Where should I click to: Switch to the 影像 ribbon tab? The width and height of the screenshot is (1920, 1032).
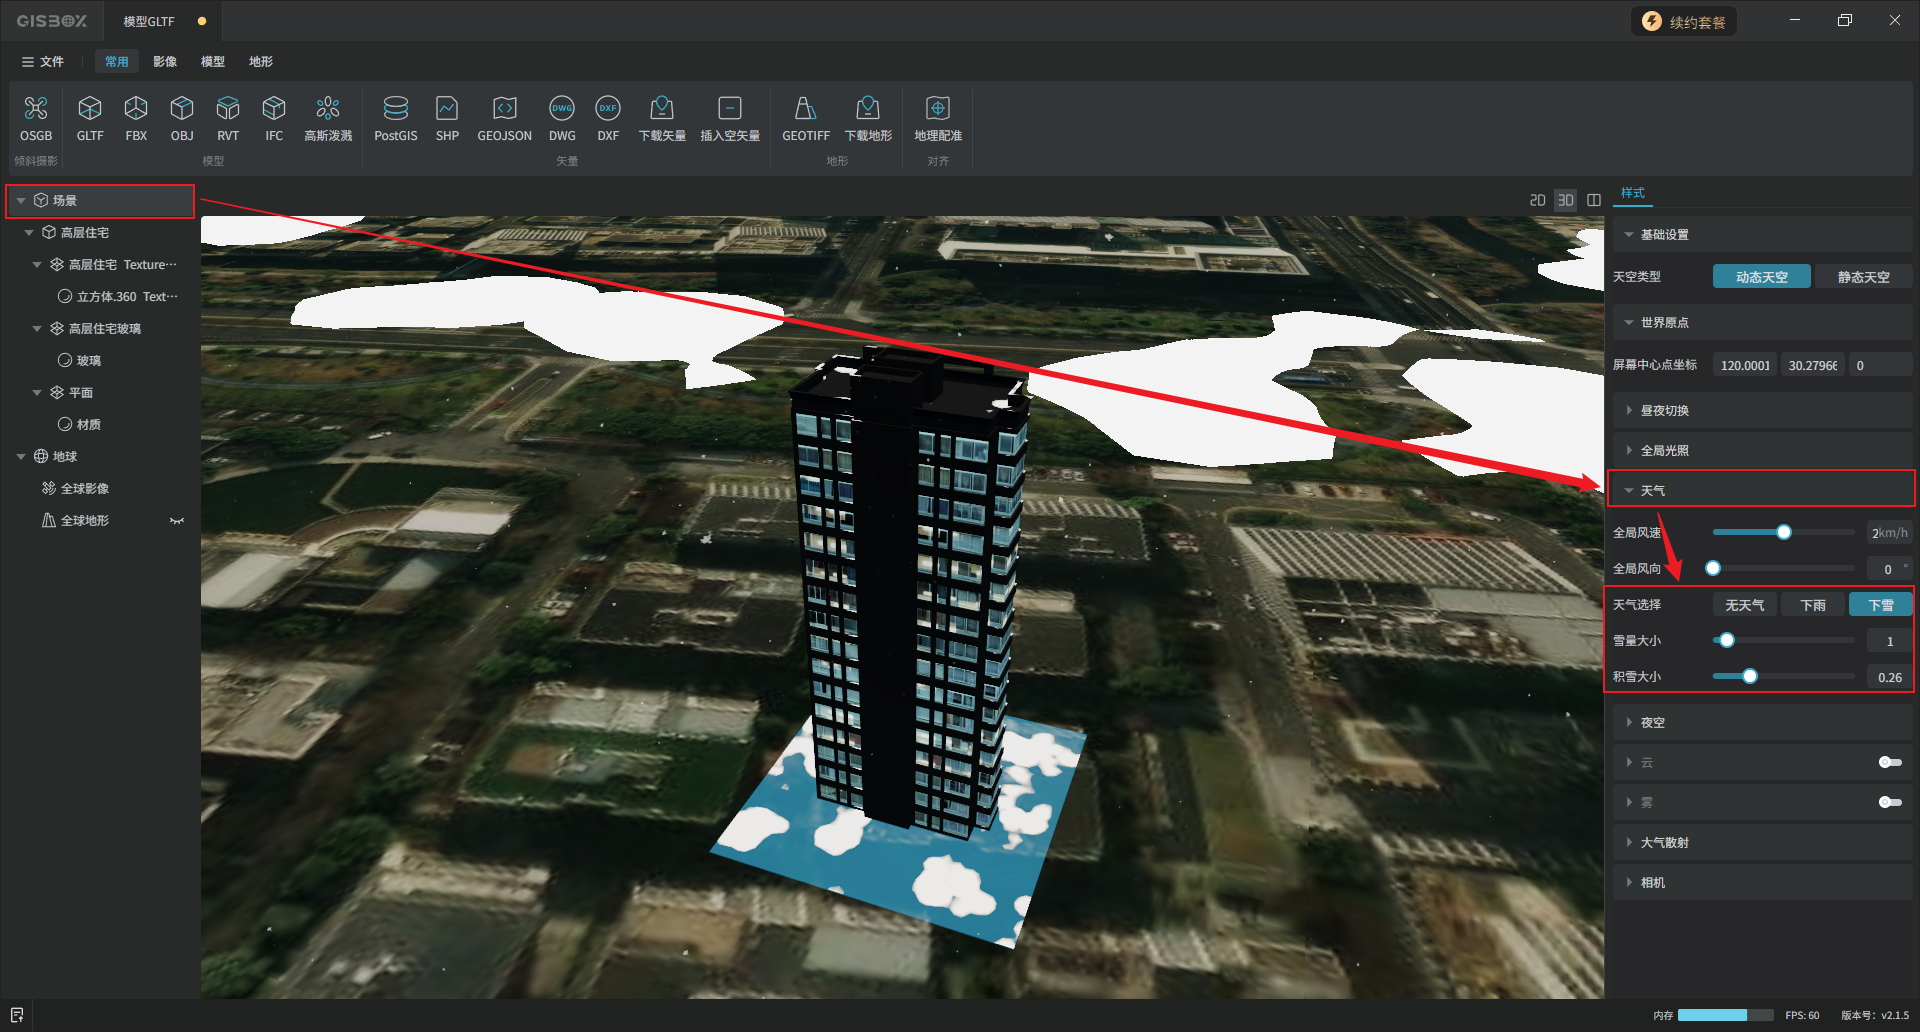(x=165, y=62)
